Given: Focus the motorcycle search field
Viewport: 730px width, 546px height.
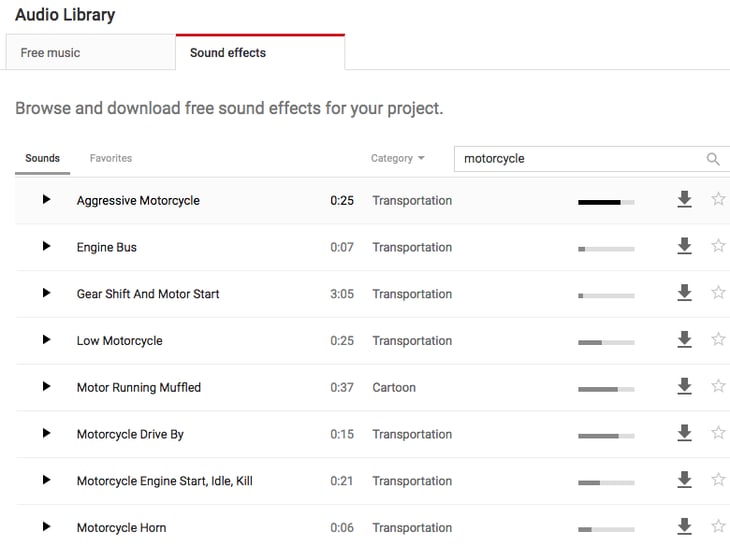Looking at the screenshot, I should pyautogui.click(x=578, y=159).
